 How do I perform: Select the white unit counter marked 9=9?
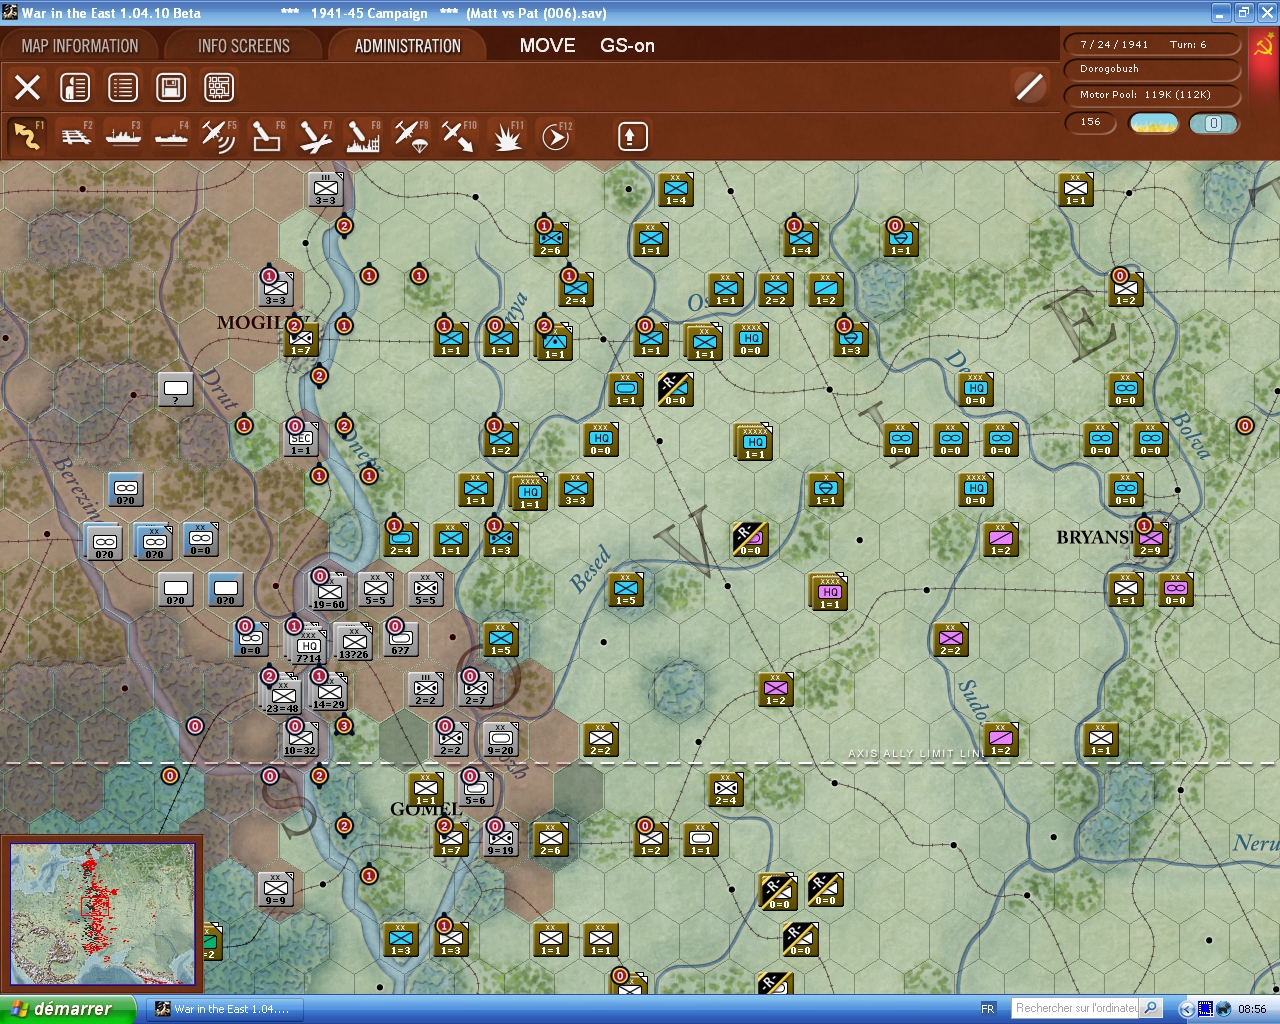point(276,888)
